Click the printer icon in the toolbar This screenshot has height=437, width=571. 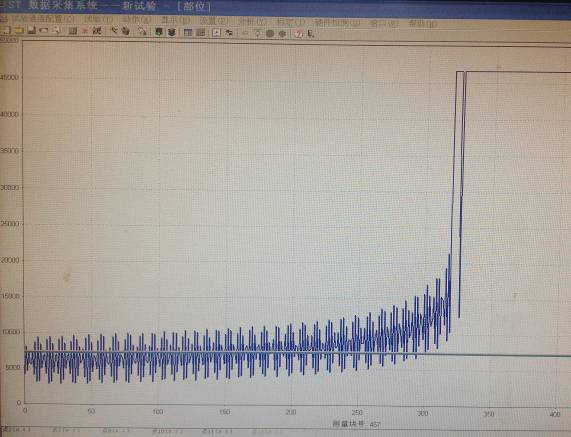tap(44, 31)
